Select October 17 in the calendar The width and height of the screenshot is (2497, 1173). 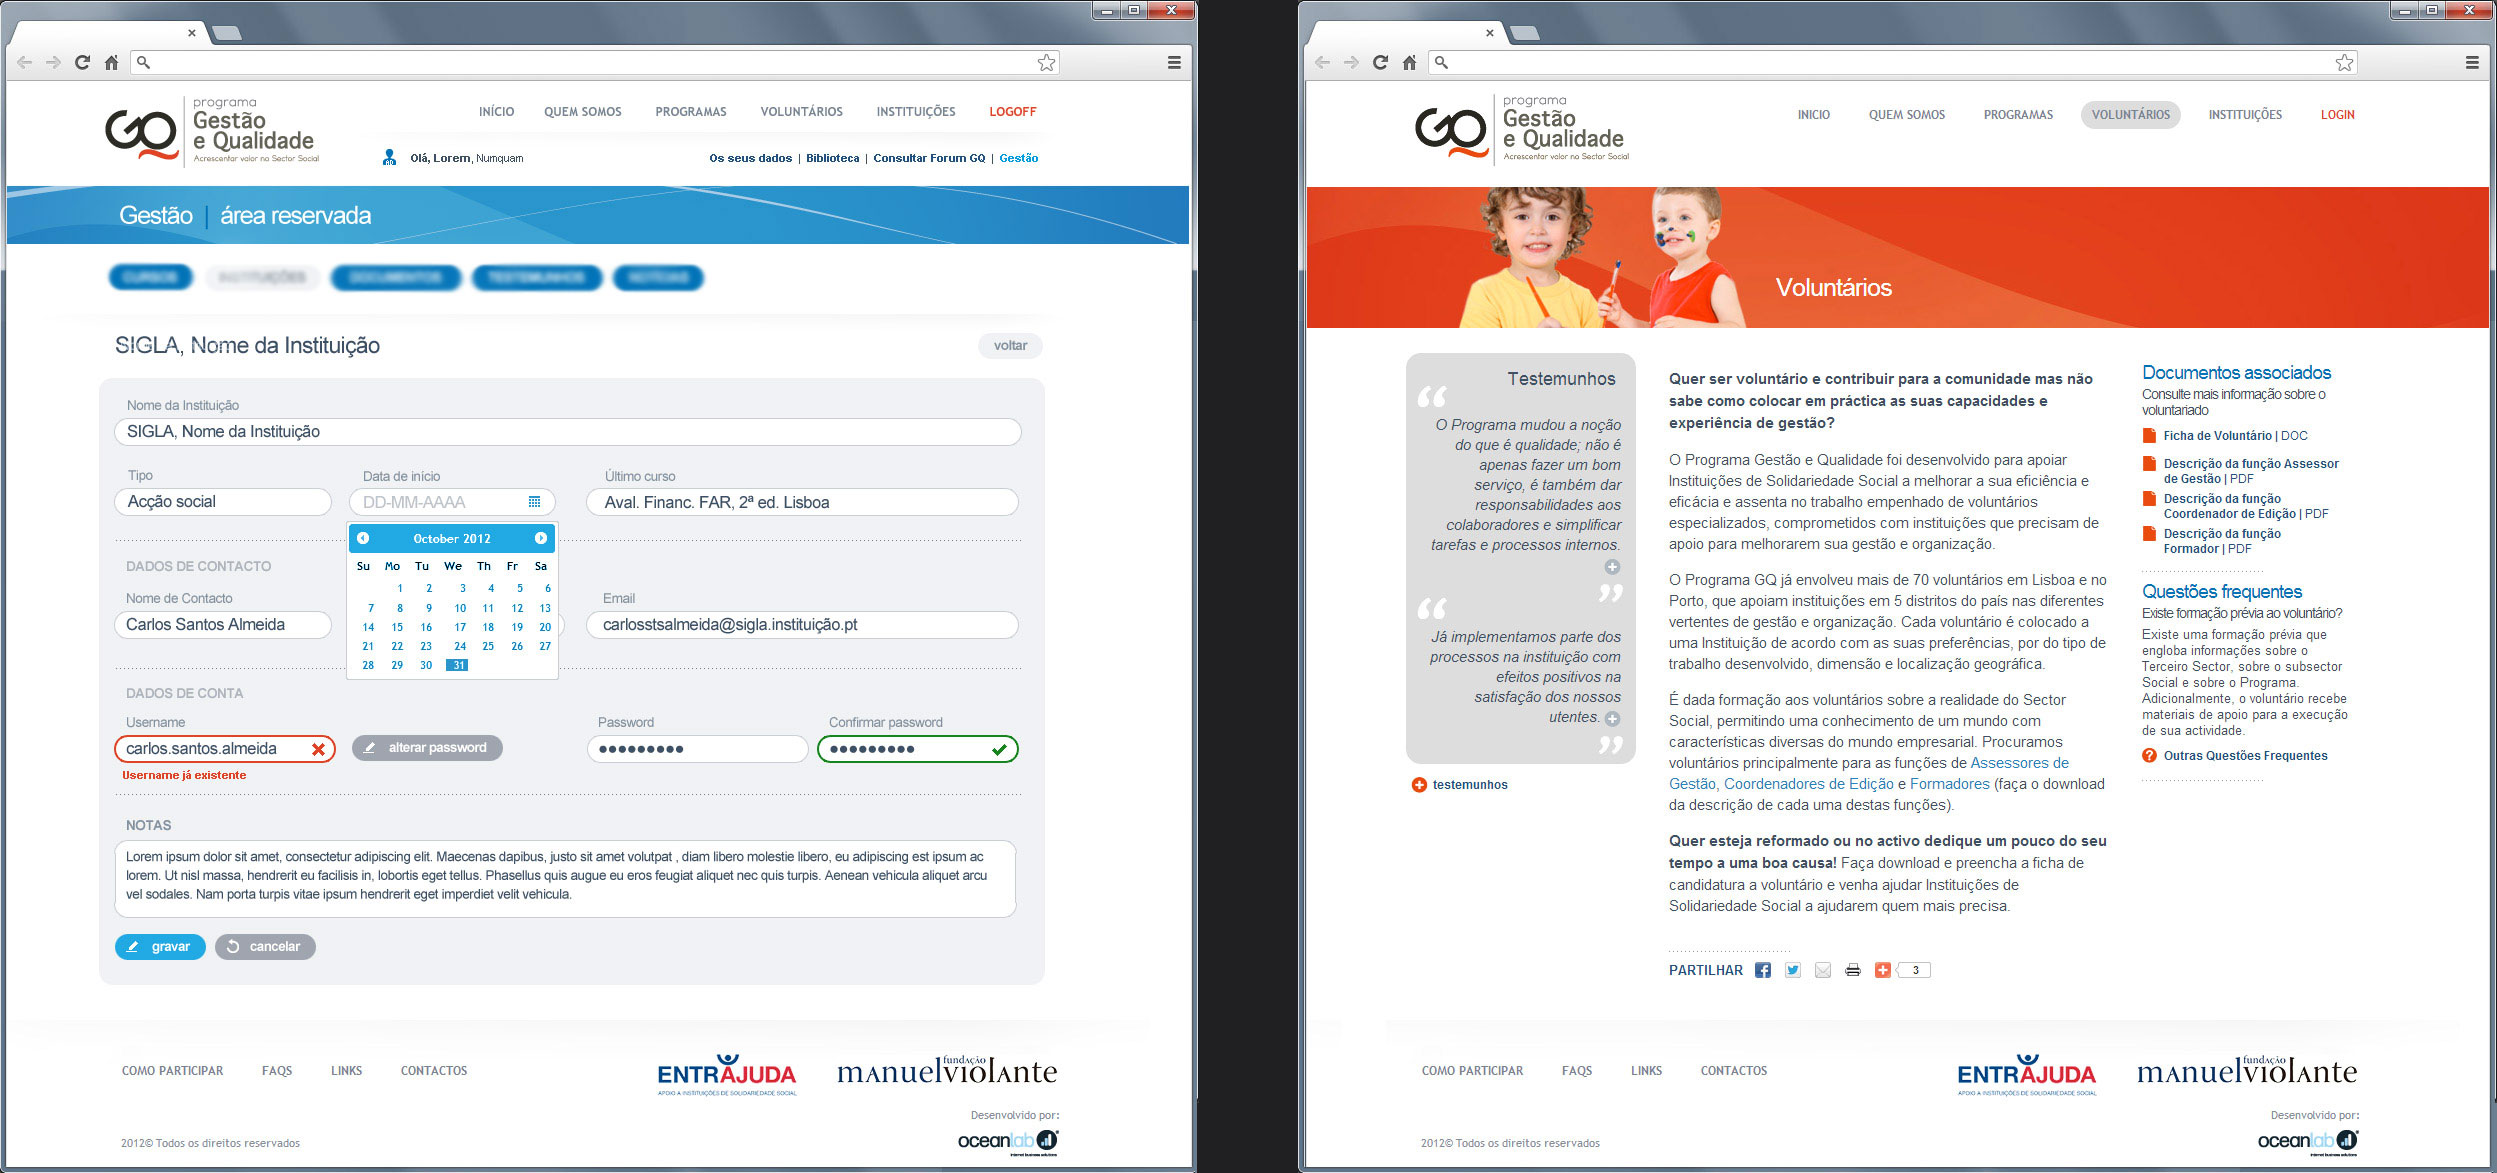click(x=460, y=627)
